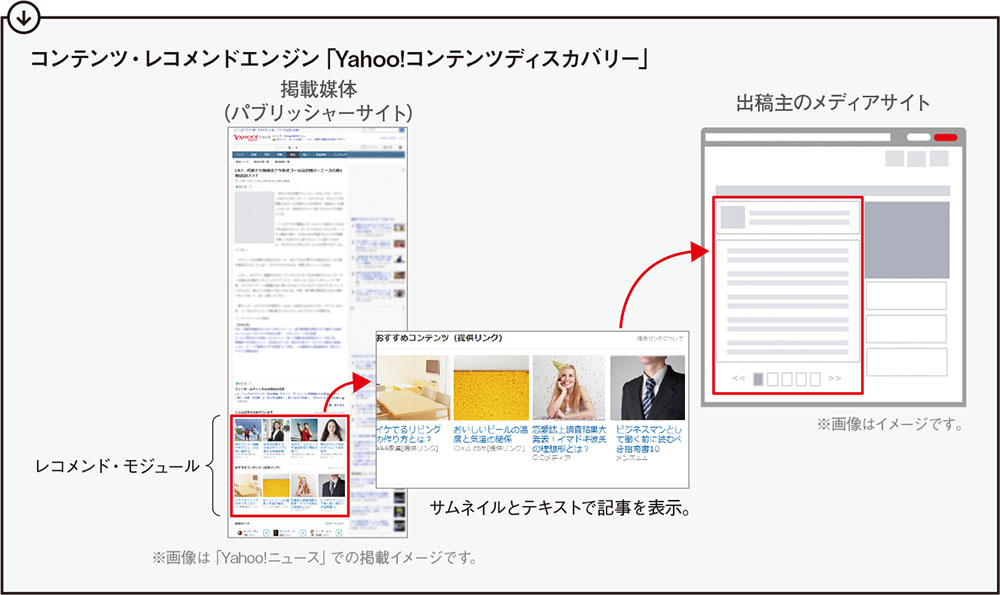
Task: Open the enlarged beer foam thumbnail
Action: tap(491, 388)
